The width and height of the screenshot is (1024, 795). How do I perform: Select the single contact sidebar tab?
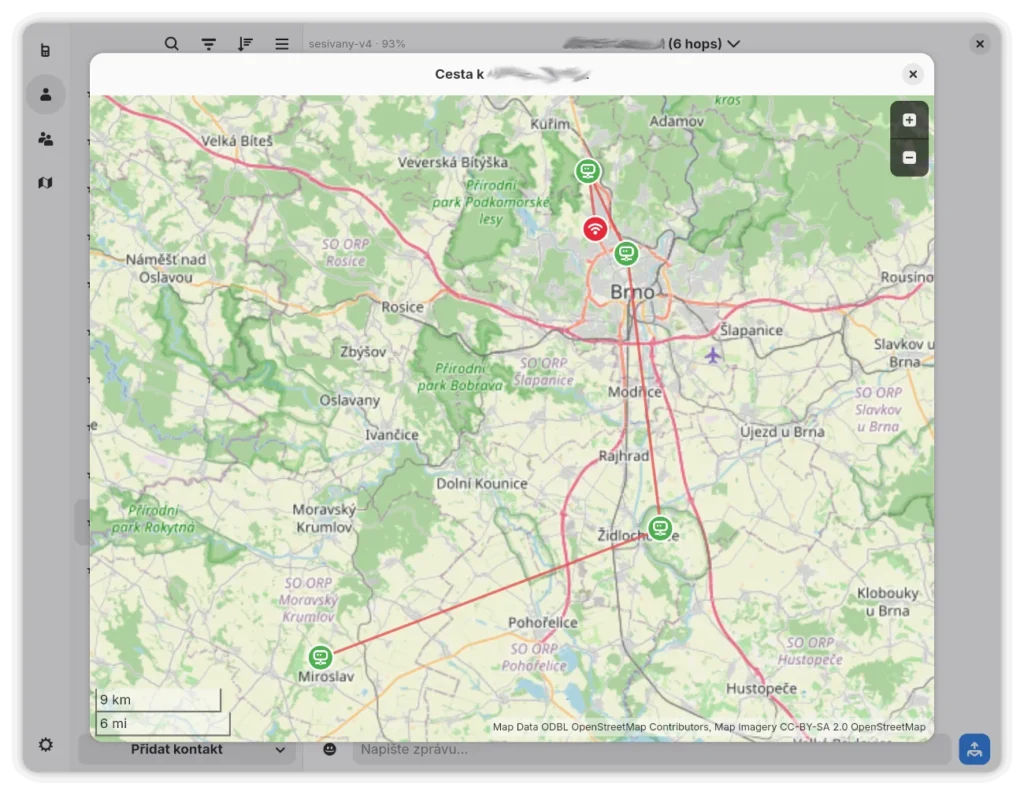click(x=45, y=95)
